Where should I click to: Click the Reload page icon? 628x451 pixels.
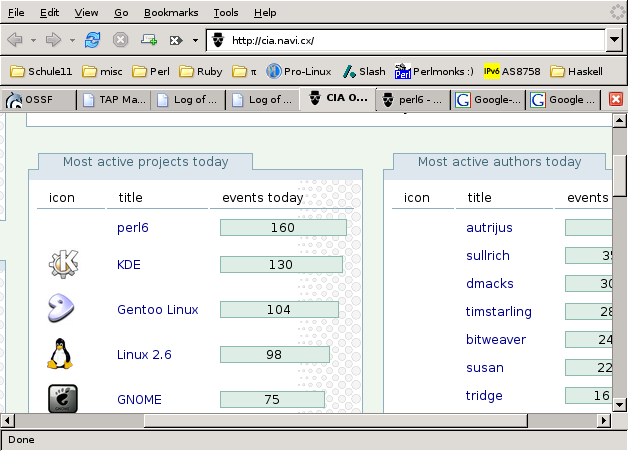(x=92, y=40)
